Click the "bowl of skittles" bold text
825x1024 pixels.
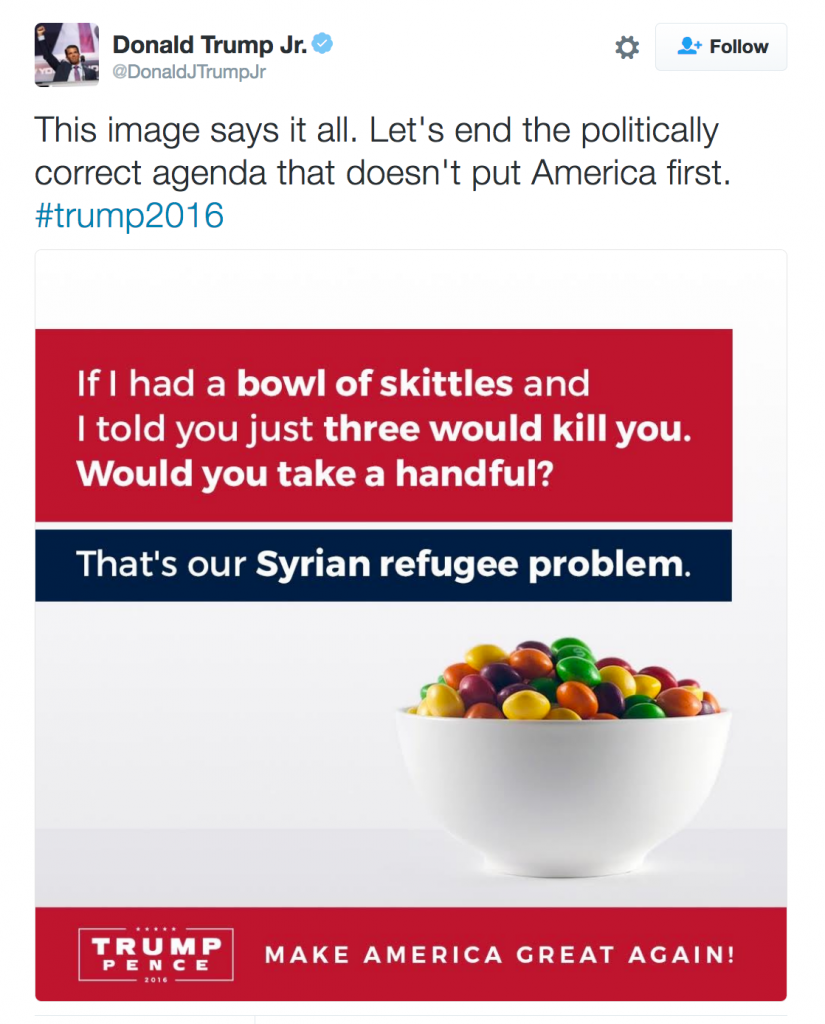click(x=375, y=383)
